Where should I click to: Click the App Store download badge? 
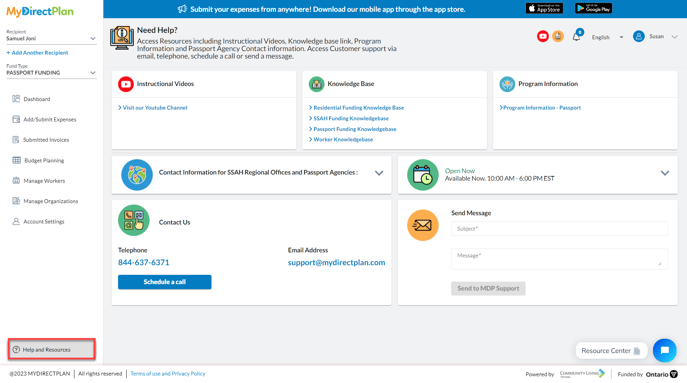click(x=544, y=8)
